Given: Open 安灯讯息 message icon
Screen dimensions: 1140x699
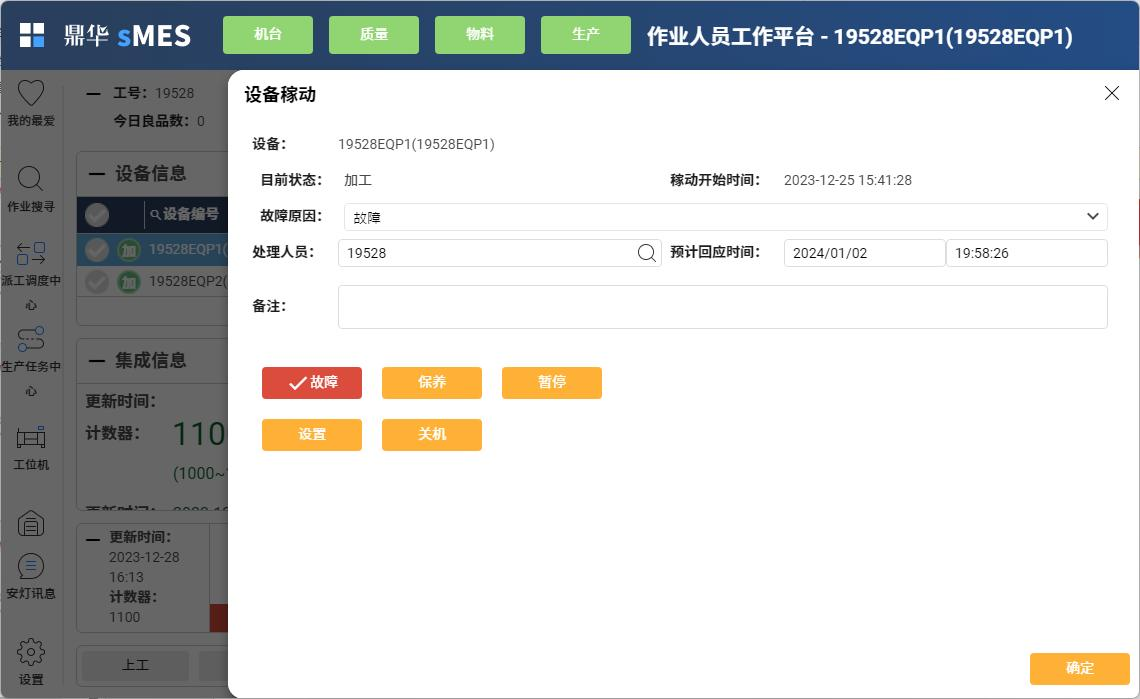Looking at the screenshot, I should (x=31, y=567).
